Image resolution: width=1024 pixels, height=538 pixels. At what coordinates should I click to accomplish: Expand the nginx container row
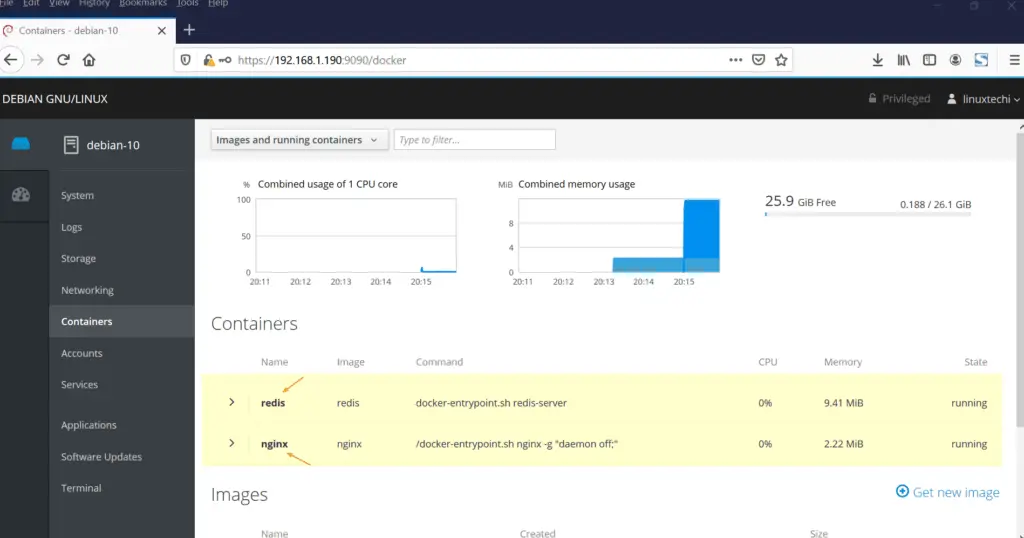(x=231, y=443)
